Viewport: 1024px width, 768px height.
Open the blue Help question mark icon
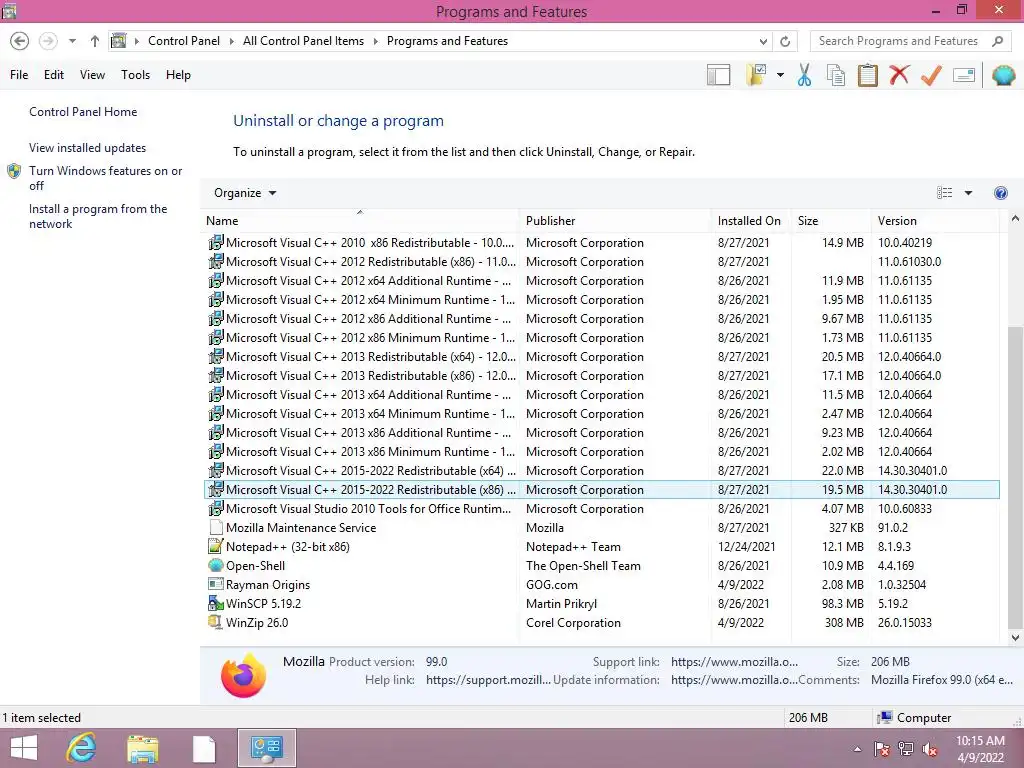pyautogui.click(x=1000, y=193)
